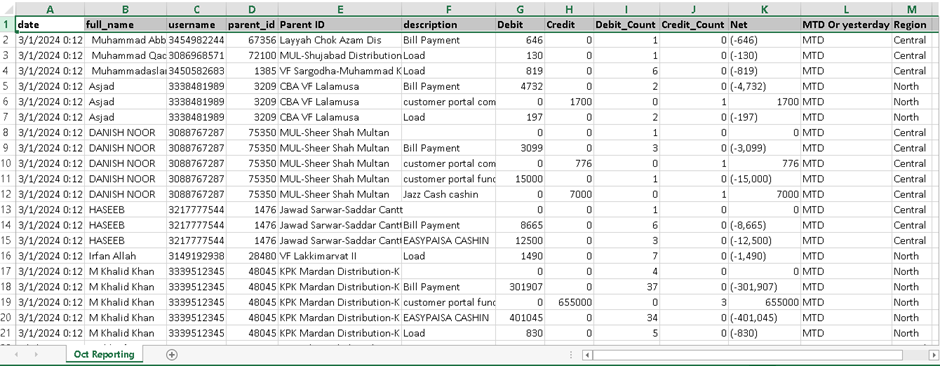Click the 'Parent ID' header cell
The height and width of the screenshot is (366, 940).
[340, 25]
